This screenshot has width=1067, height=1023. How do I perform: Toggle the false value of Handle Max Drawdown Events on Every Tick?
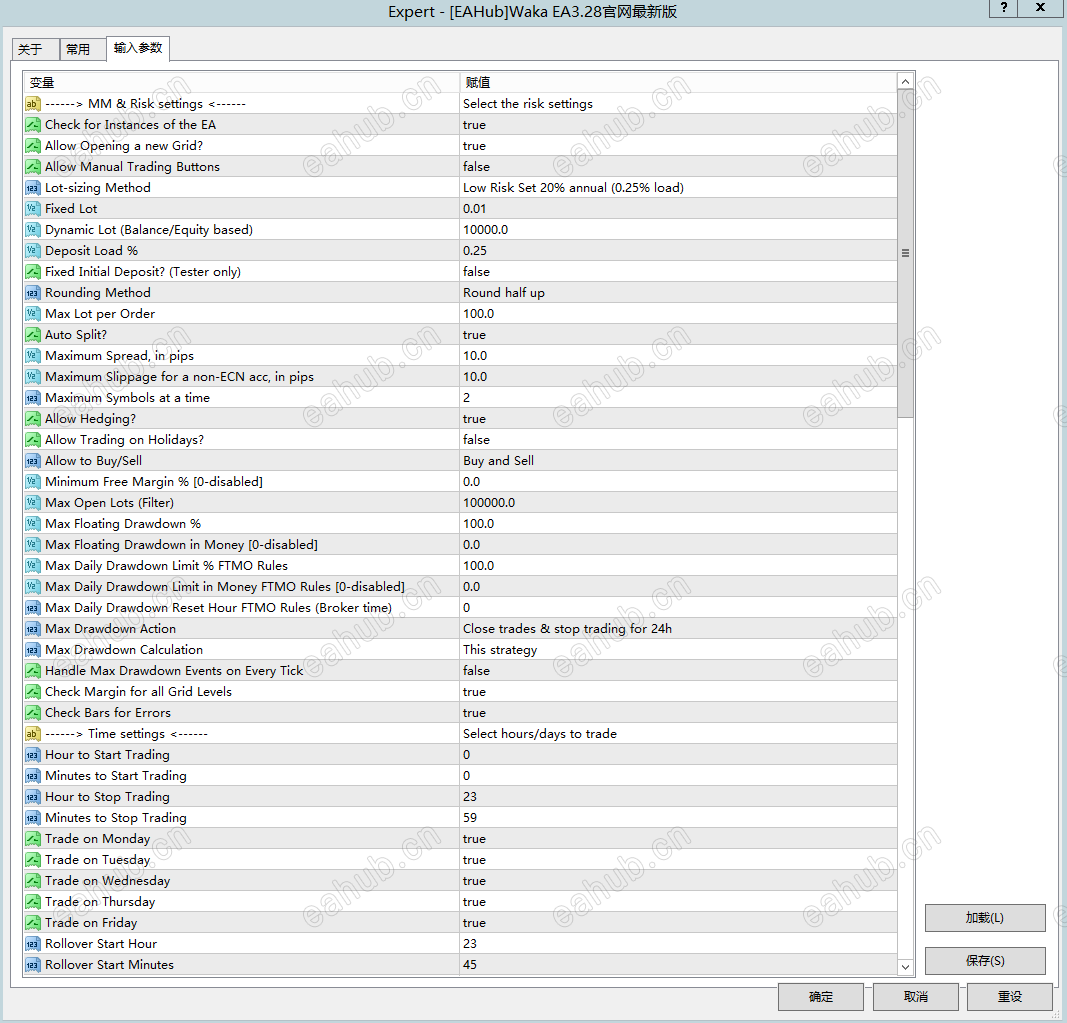(678, 670)
